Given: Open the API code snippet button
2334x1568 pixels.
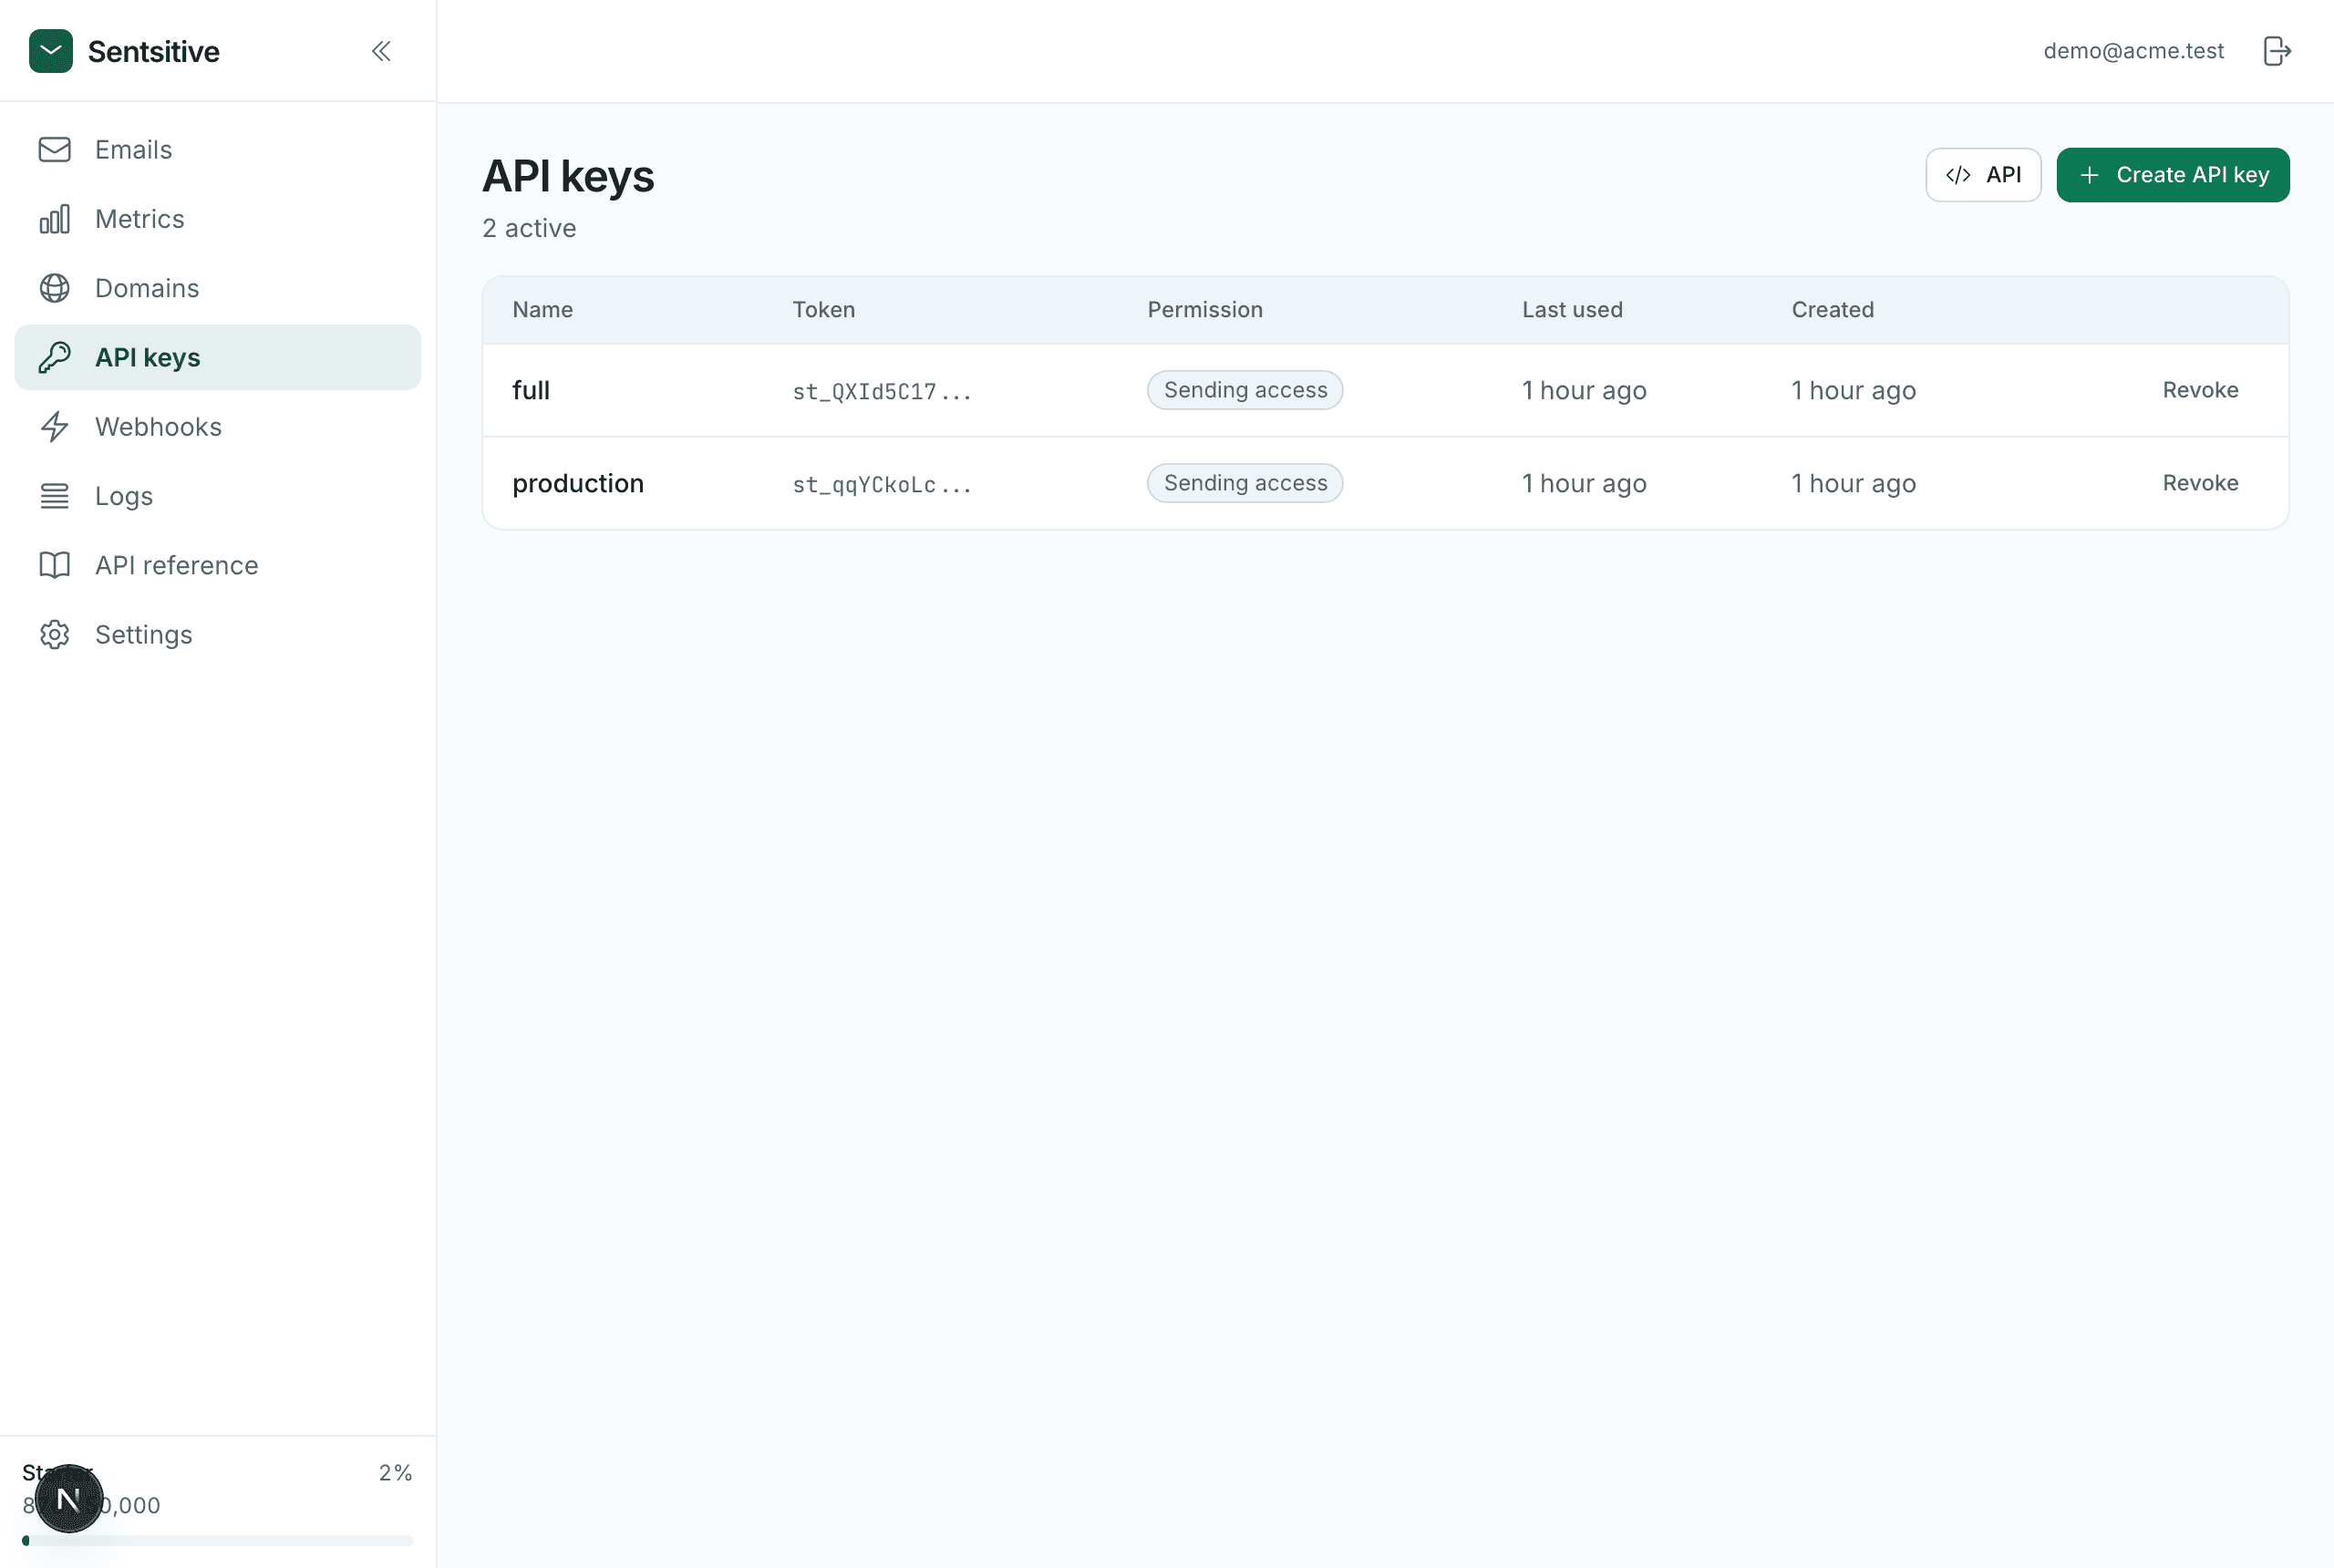Looking at the screenshot, I should (x=1983, y=175).
